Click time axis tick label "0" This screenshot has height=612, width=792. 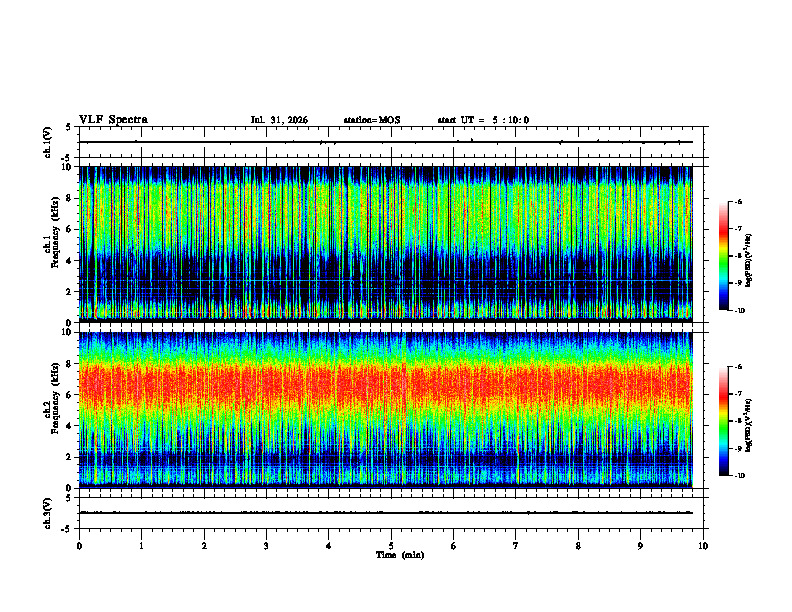pyautogui.click(x=79, y=546)
